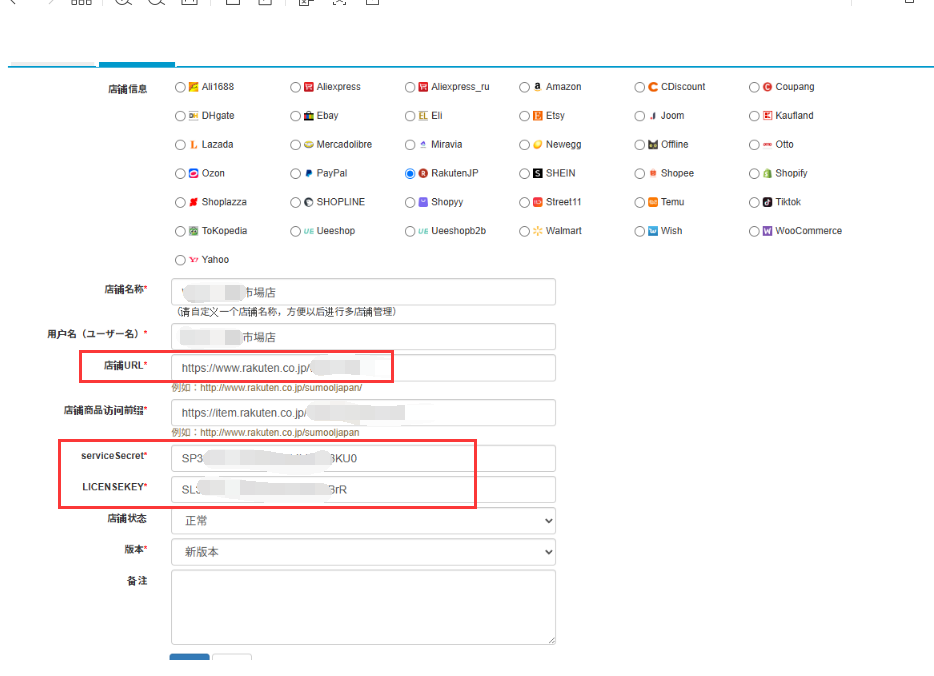Image resolution: width=934 pixels, height=676 pixels.
Task: Click the WooCommerce purple 'W' icon
Action: click(767, 231)
